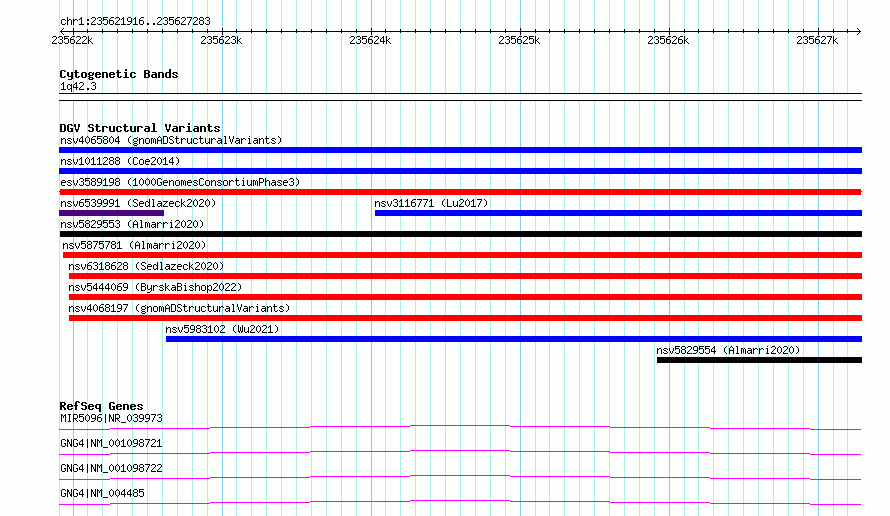This screenshot has height=516, width=890.
Task: Click the 235623k ruler position
Action: pyautogui.click(x=221, y=40)
